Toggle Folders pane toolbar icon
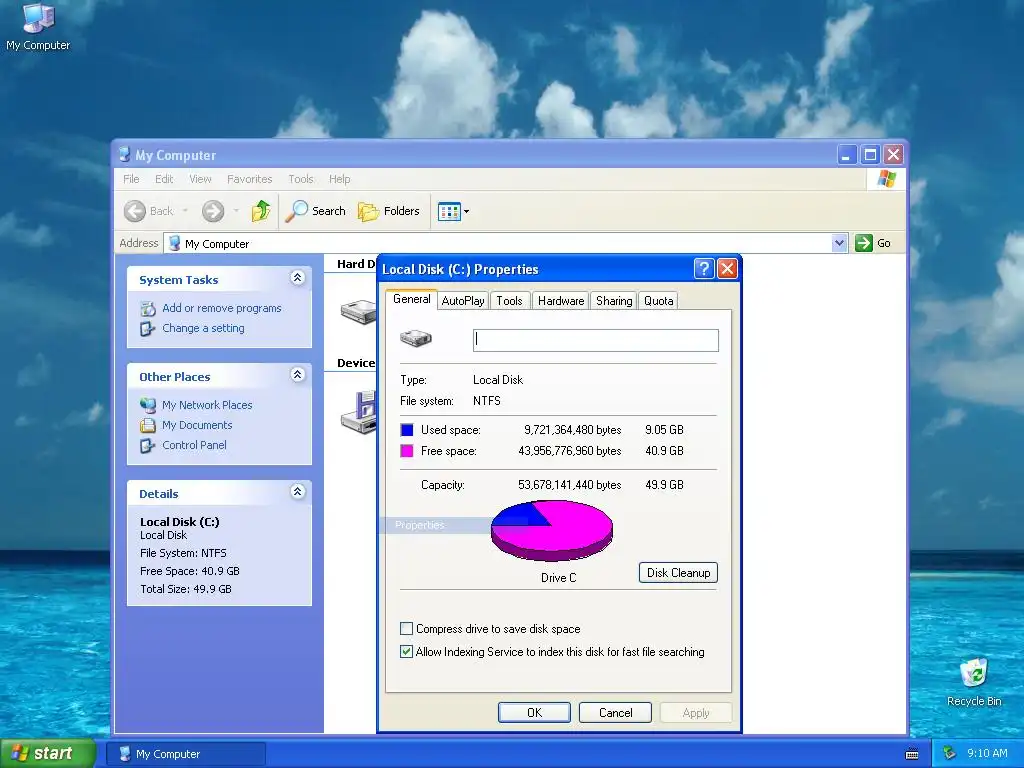1024x768 pixels. coord(368,211)
